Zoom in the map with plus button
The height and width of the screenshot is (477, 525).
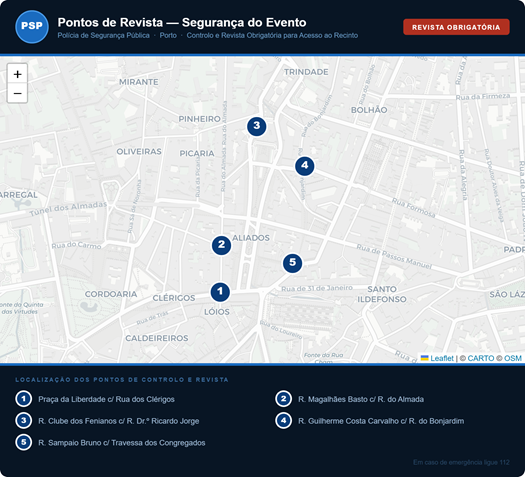point(17,74)
